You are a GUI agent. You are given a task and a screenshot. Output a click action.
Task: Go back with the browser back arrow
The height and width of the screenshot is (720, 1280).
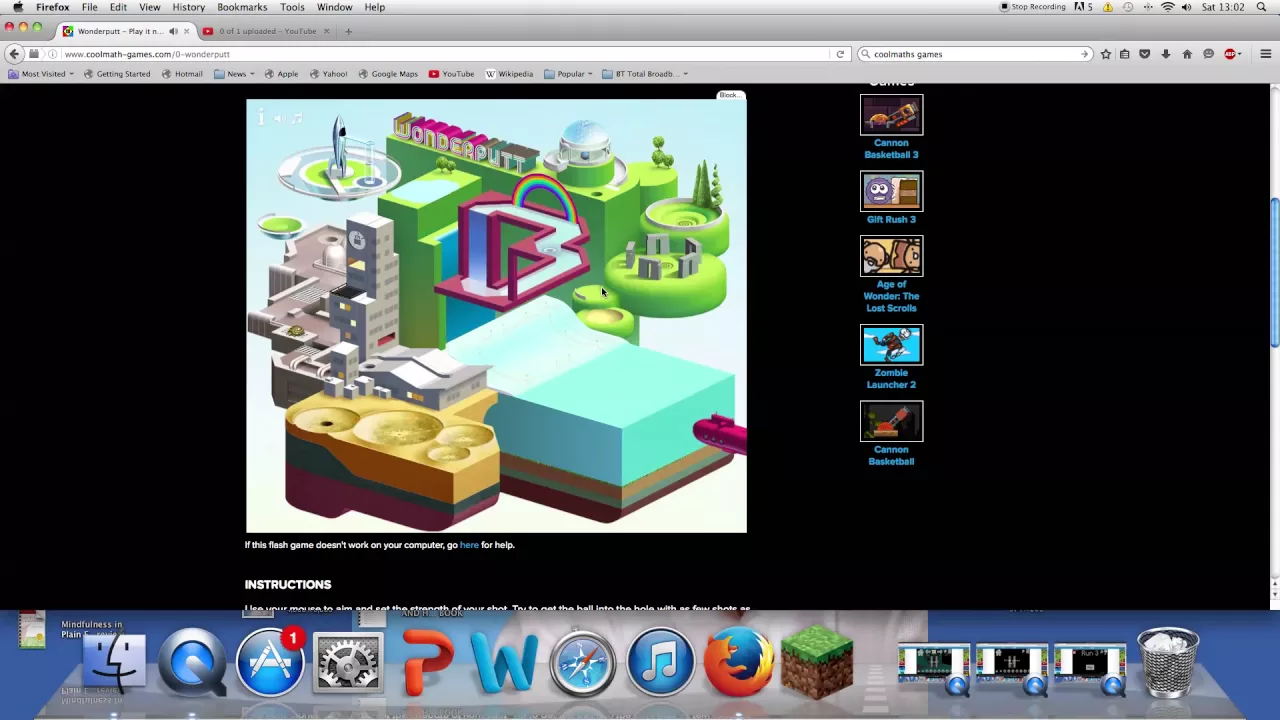coord(14,54)
